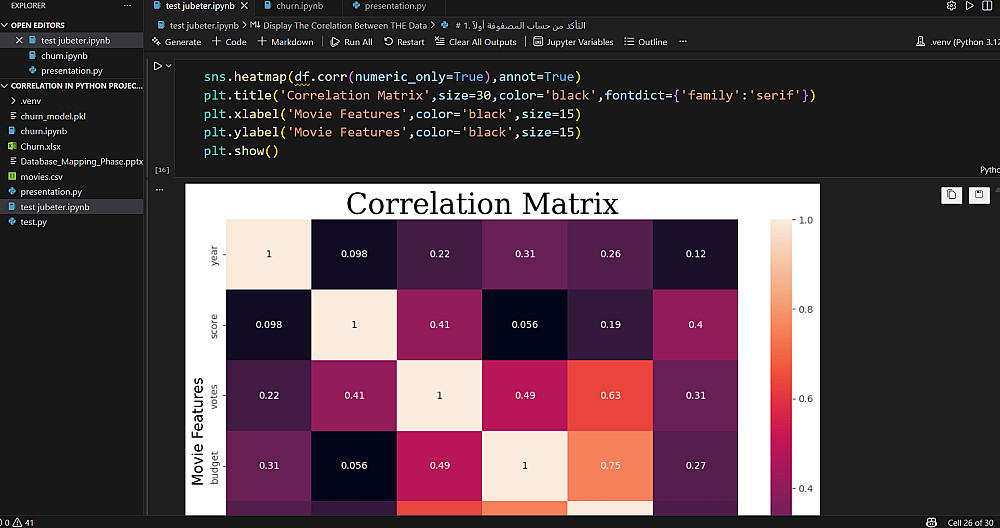Viewport: 1000px width, 528px height.
Task: Click the Copilot status bar icon
Action: (x=931, y=523)
